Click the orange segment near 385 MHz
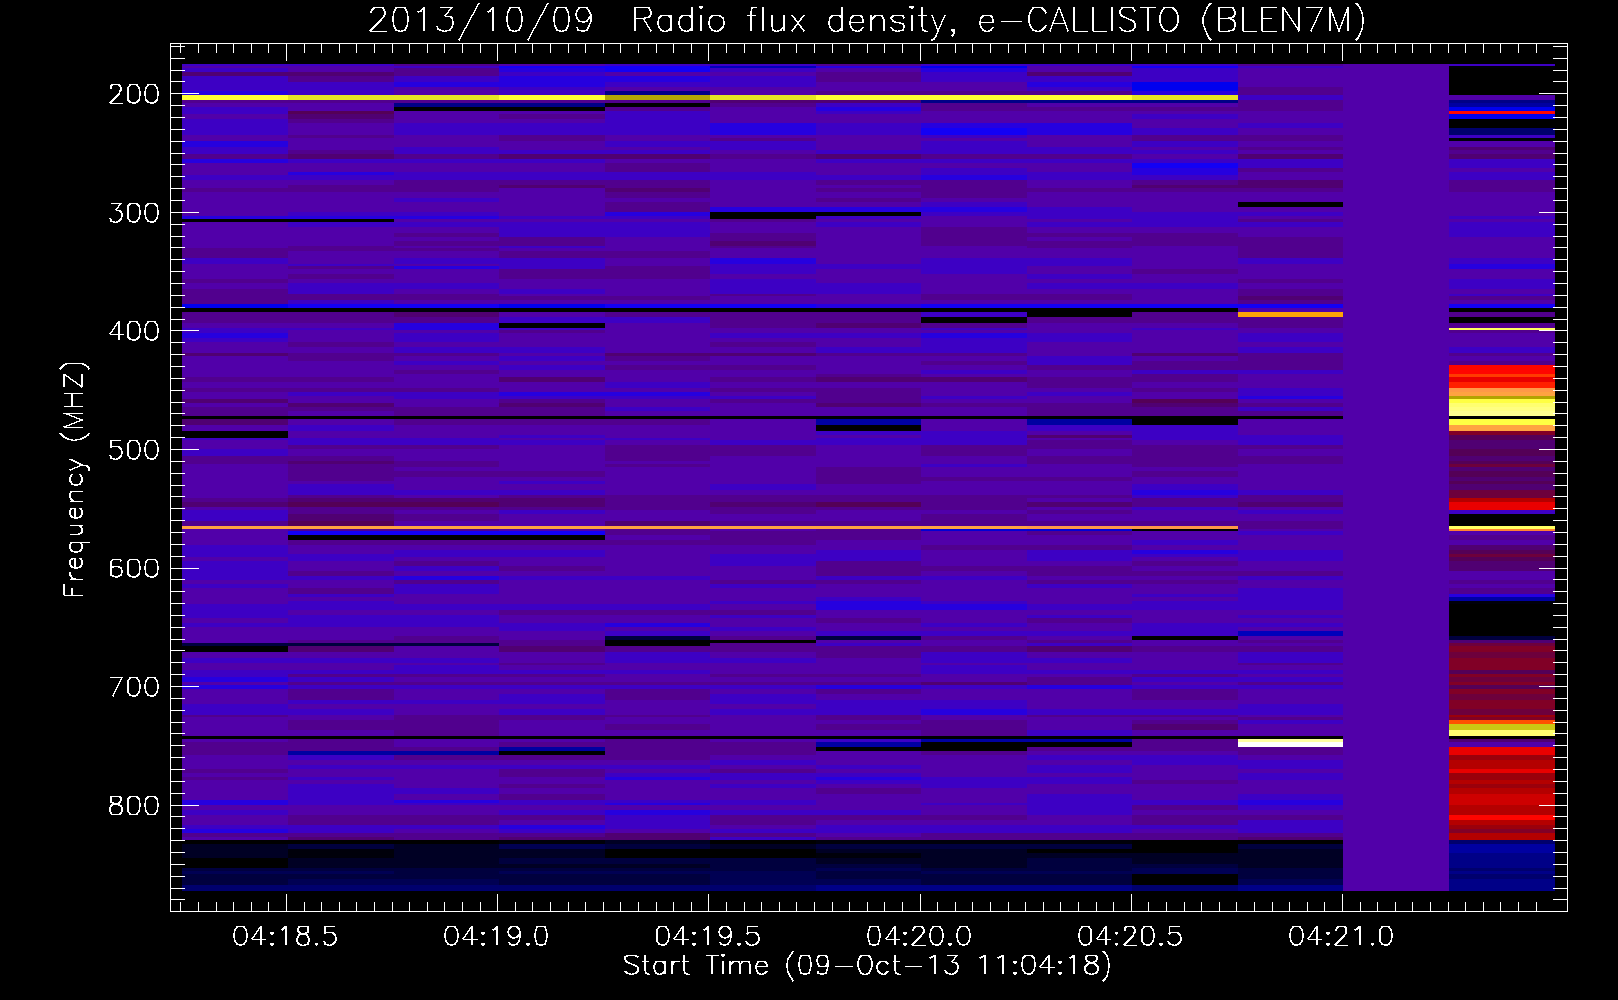The width and height of the screenshot is (1618, 1000). tap(1290, 314)
